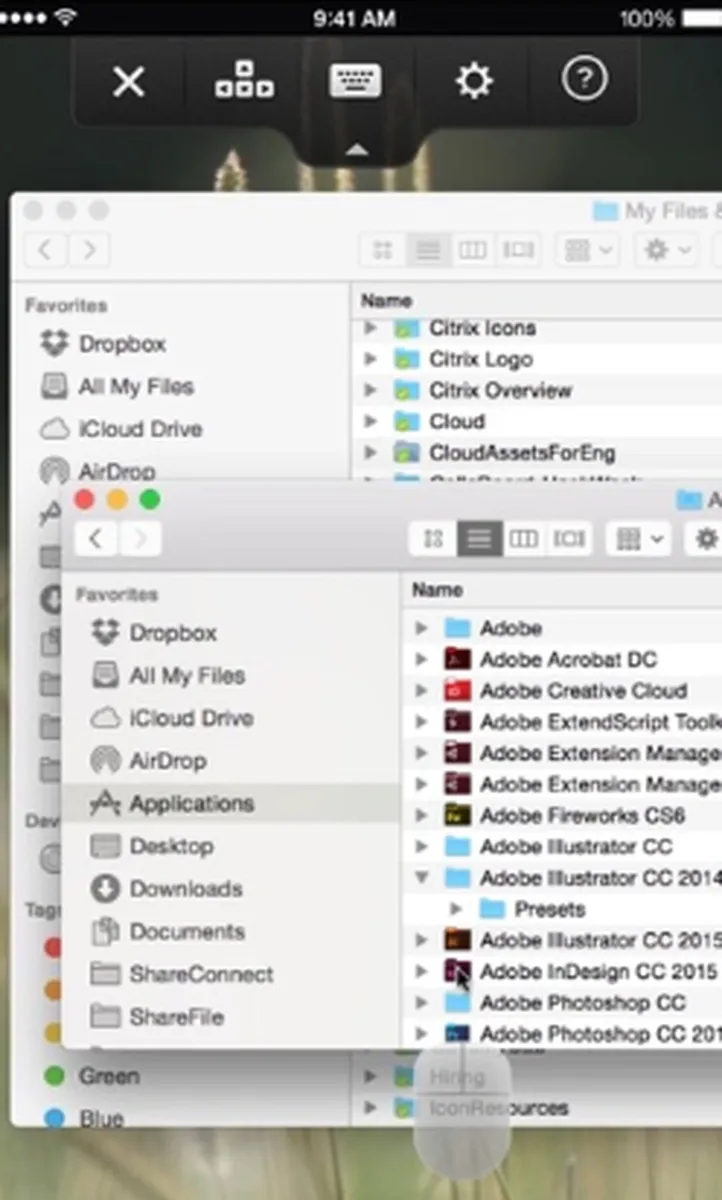Expand Adobe Acrobat DC disclosure triangle
Screen dimensions: 722x1200
[x=421, y=659]
